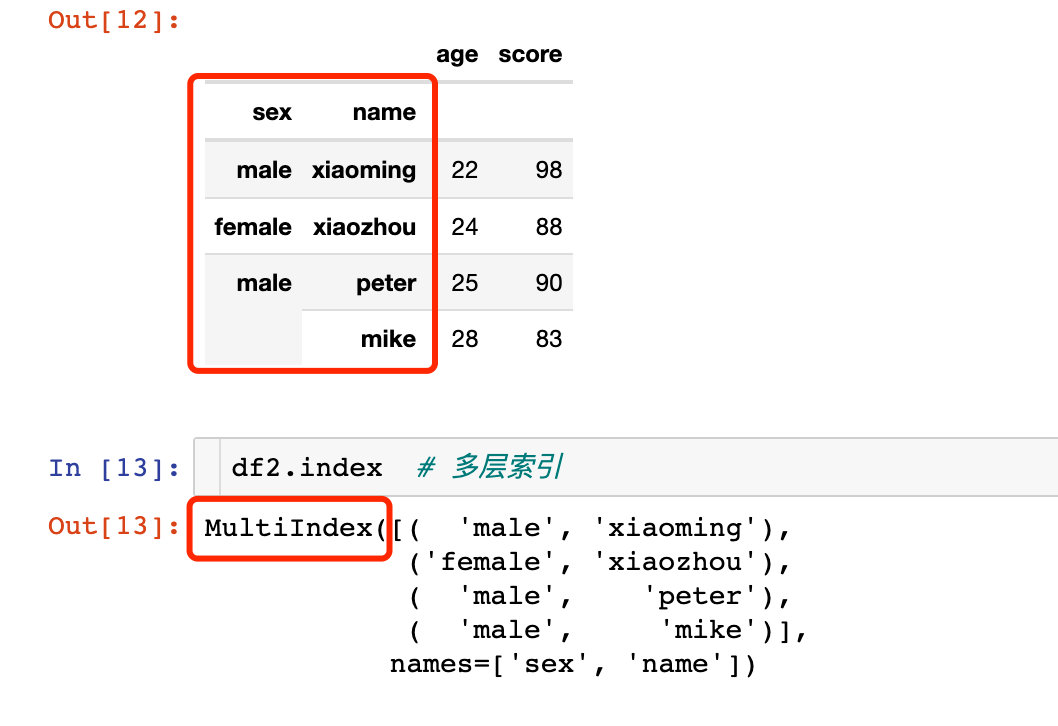The width and height of the screenshot is (1058, 726).
Task: Click age value 22
Action: click(x=464, y=170)
